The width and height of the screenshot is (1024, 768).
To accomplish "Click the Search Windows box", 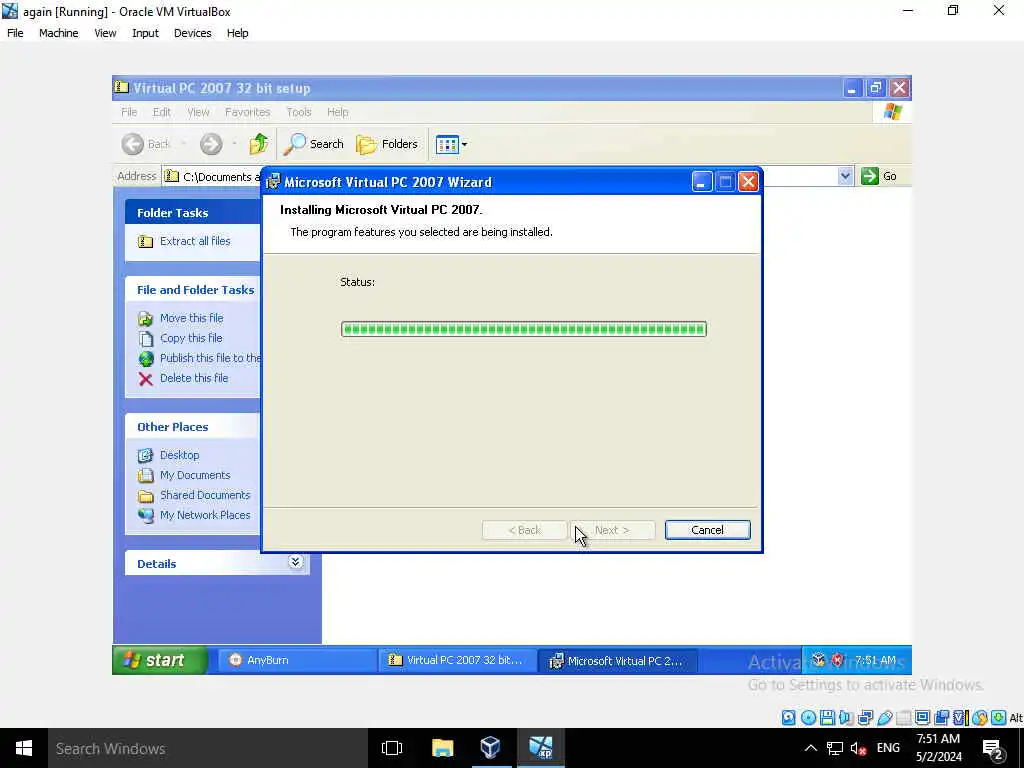I will 208,748.
